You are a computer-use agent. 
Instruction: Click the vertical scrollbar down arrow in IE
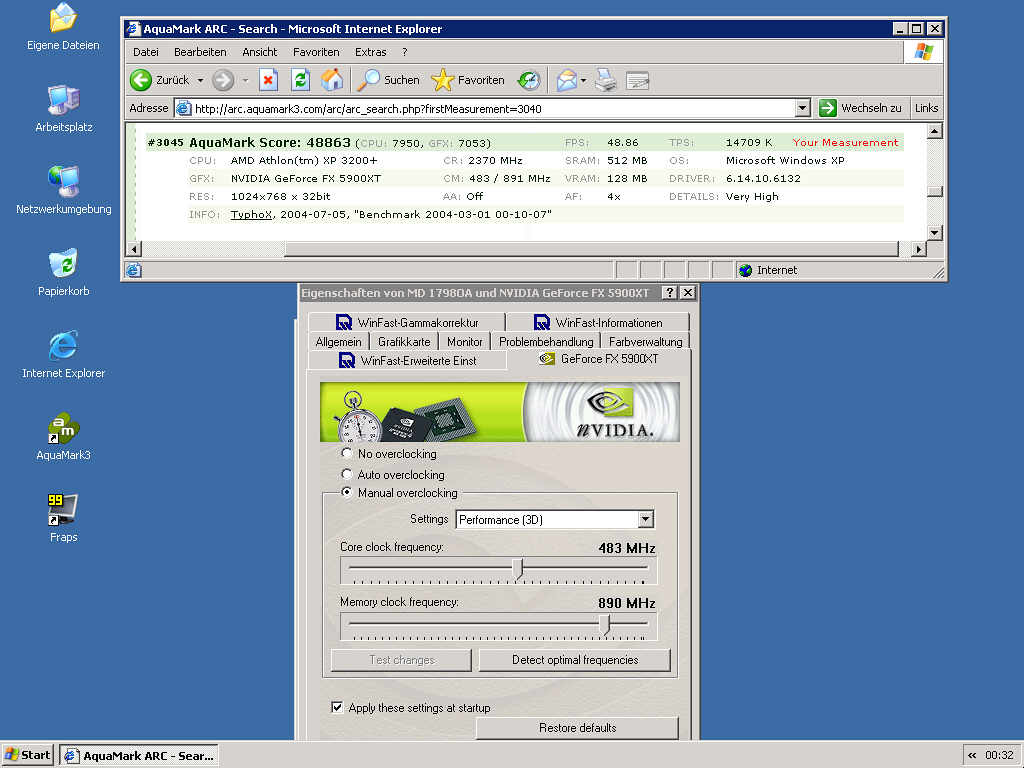pyautogui.click(x=935, y=232)
